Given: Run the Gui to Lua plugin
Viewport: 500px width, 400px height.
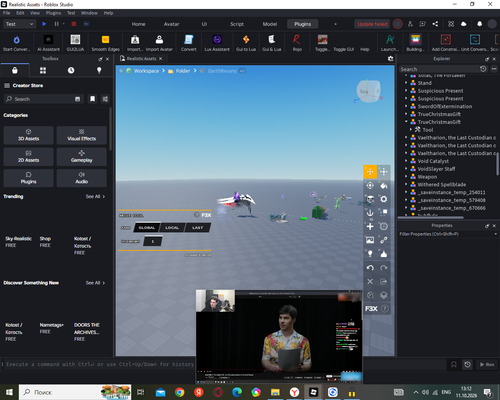Looking at the screenshot, I should click(x=246, y=43).
